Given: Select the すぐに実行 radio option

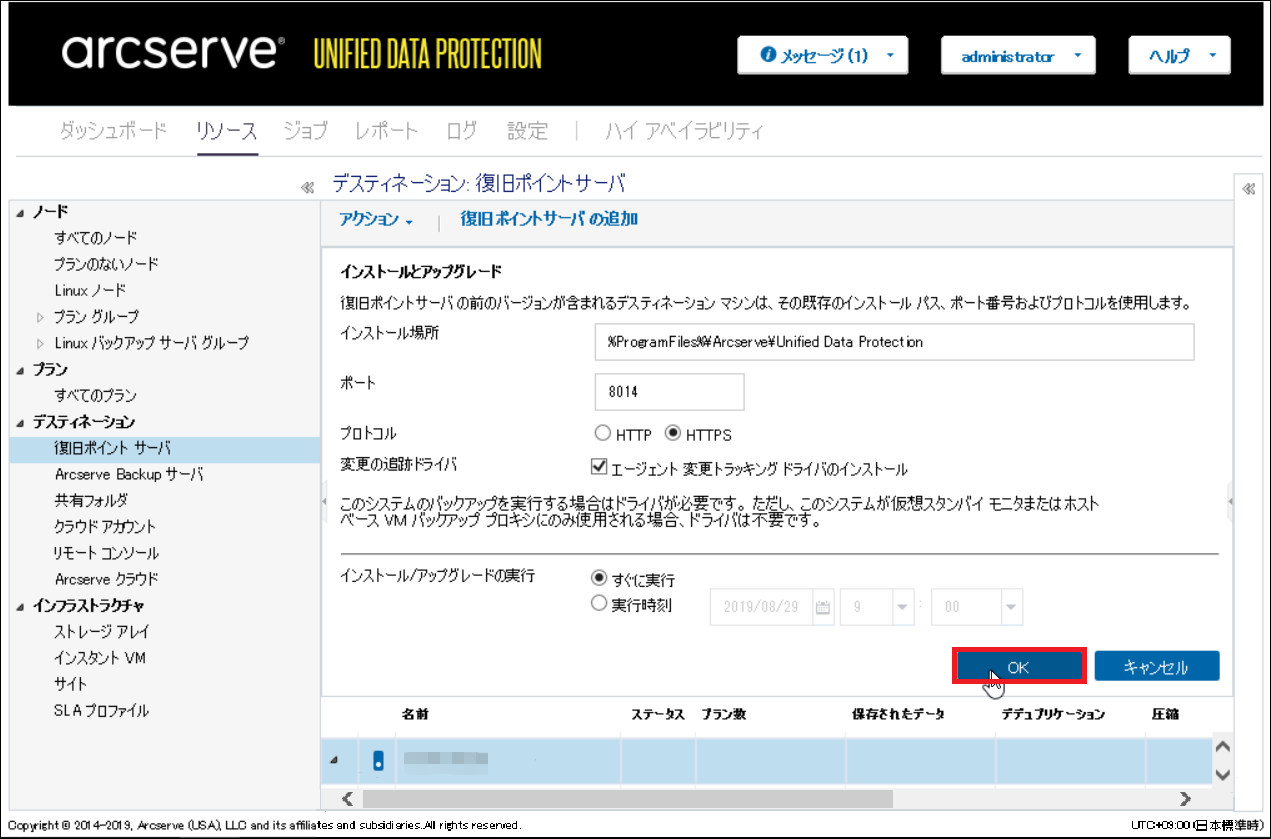Looking at the screenshot, I should [600, 578].
